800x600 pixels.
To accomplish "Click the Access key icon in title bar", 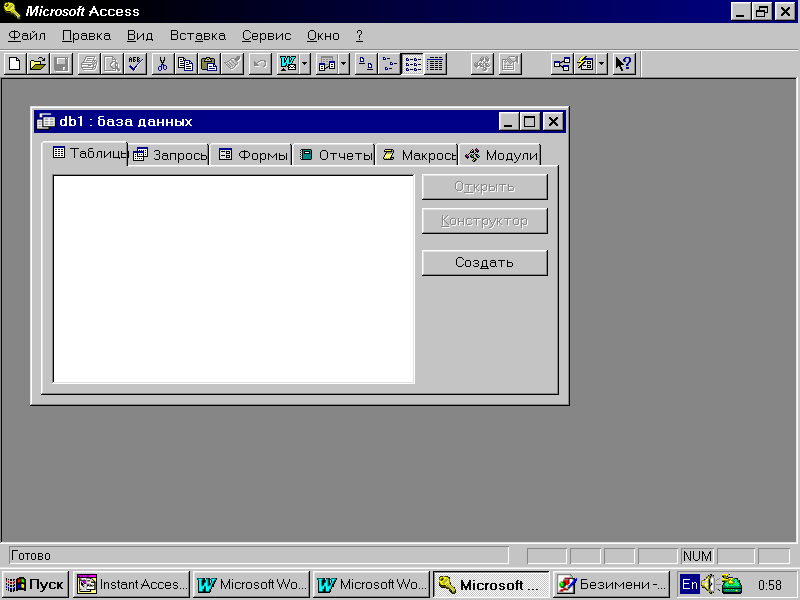I will 11,11.
